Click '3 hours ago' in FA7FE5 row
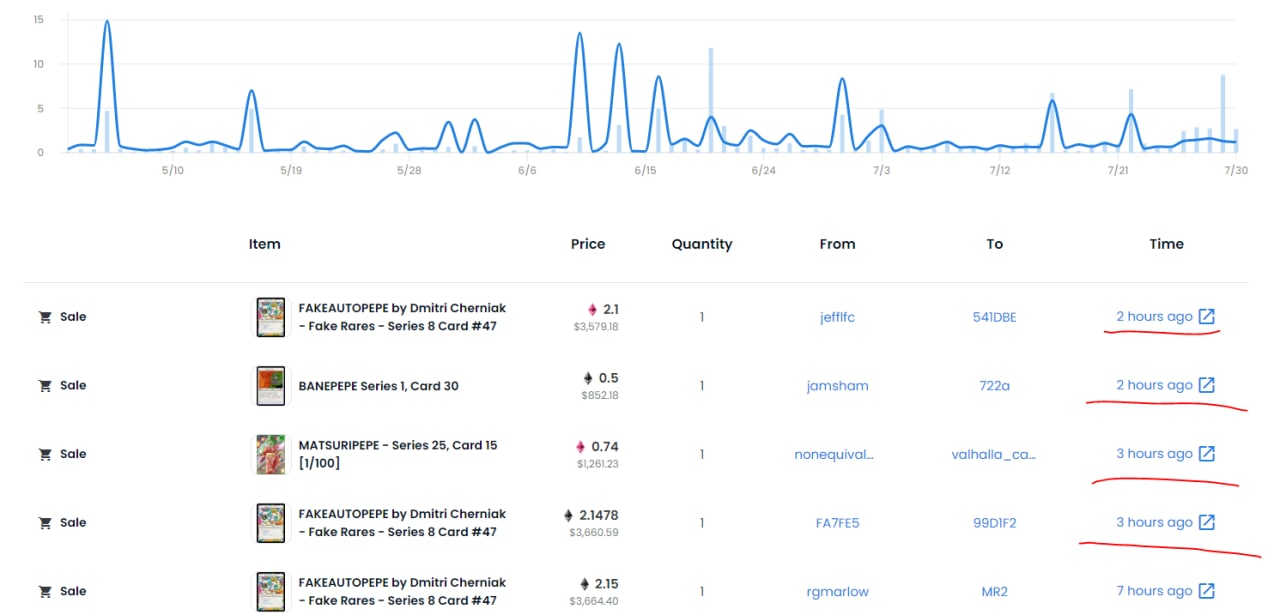1280x615 pixels. pyautogui.click(x=1154, y=522)
